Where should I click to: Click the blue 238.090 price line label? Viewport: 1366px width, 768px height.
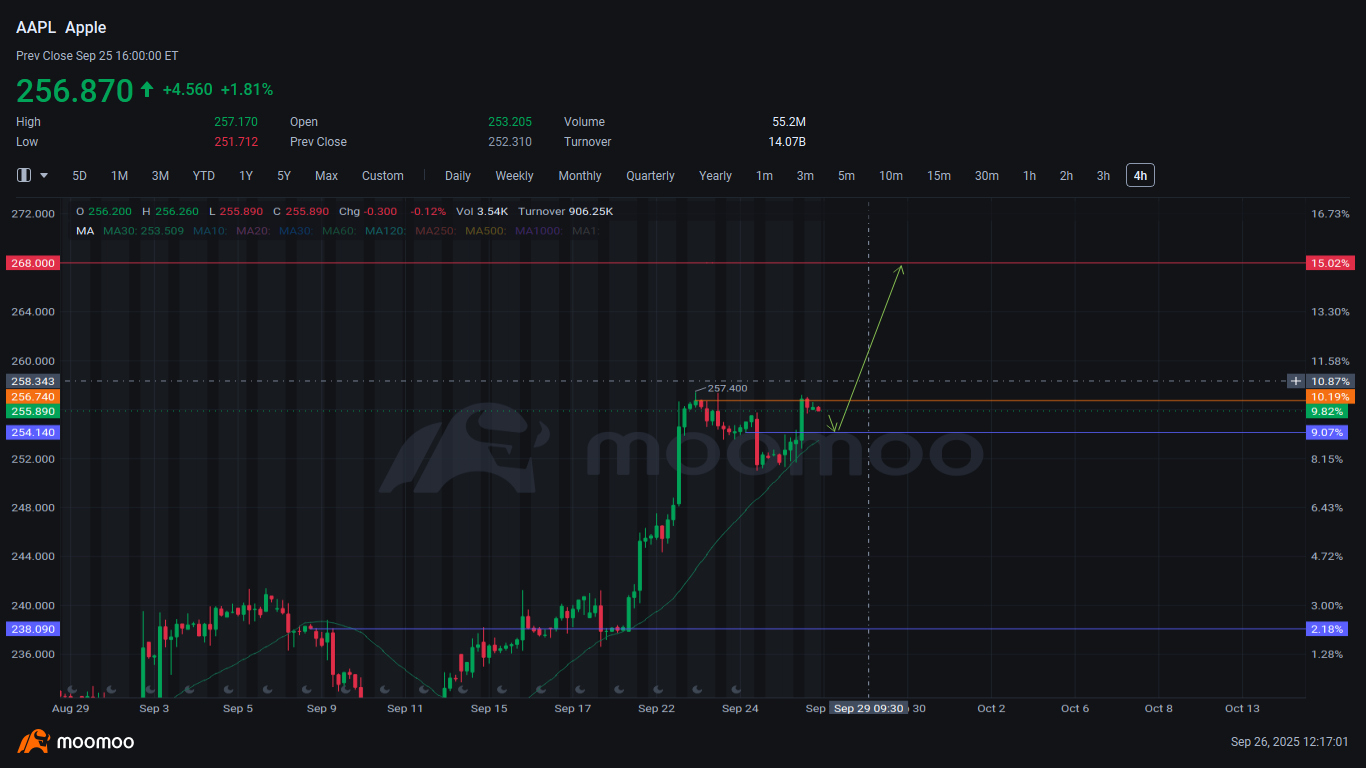point(33,629)
